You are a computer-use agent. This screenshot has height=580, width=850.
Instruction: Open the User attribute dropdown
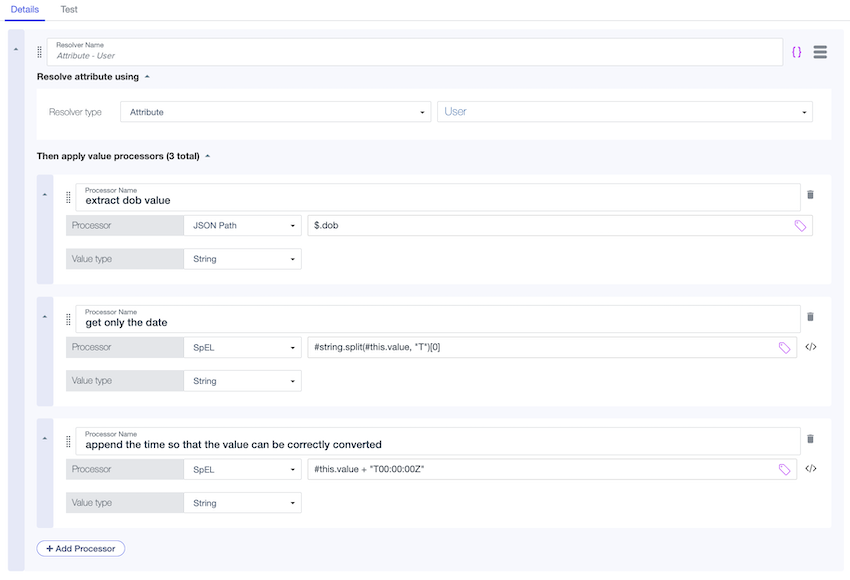click(625, 112)
